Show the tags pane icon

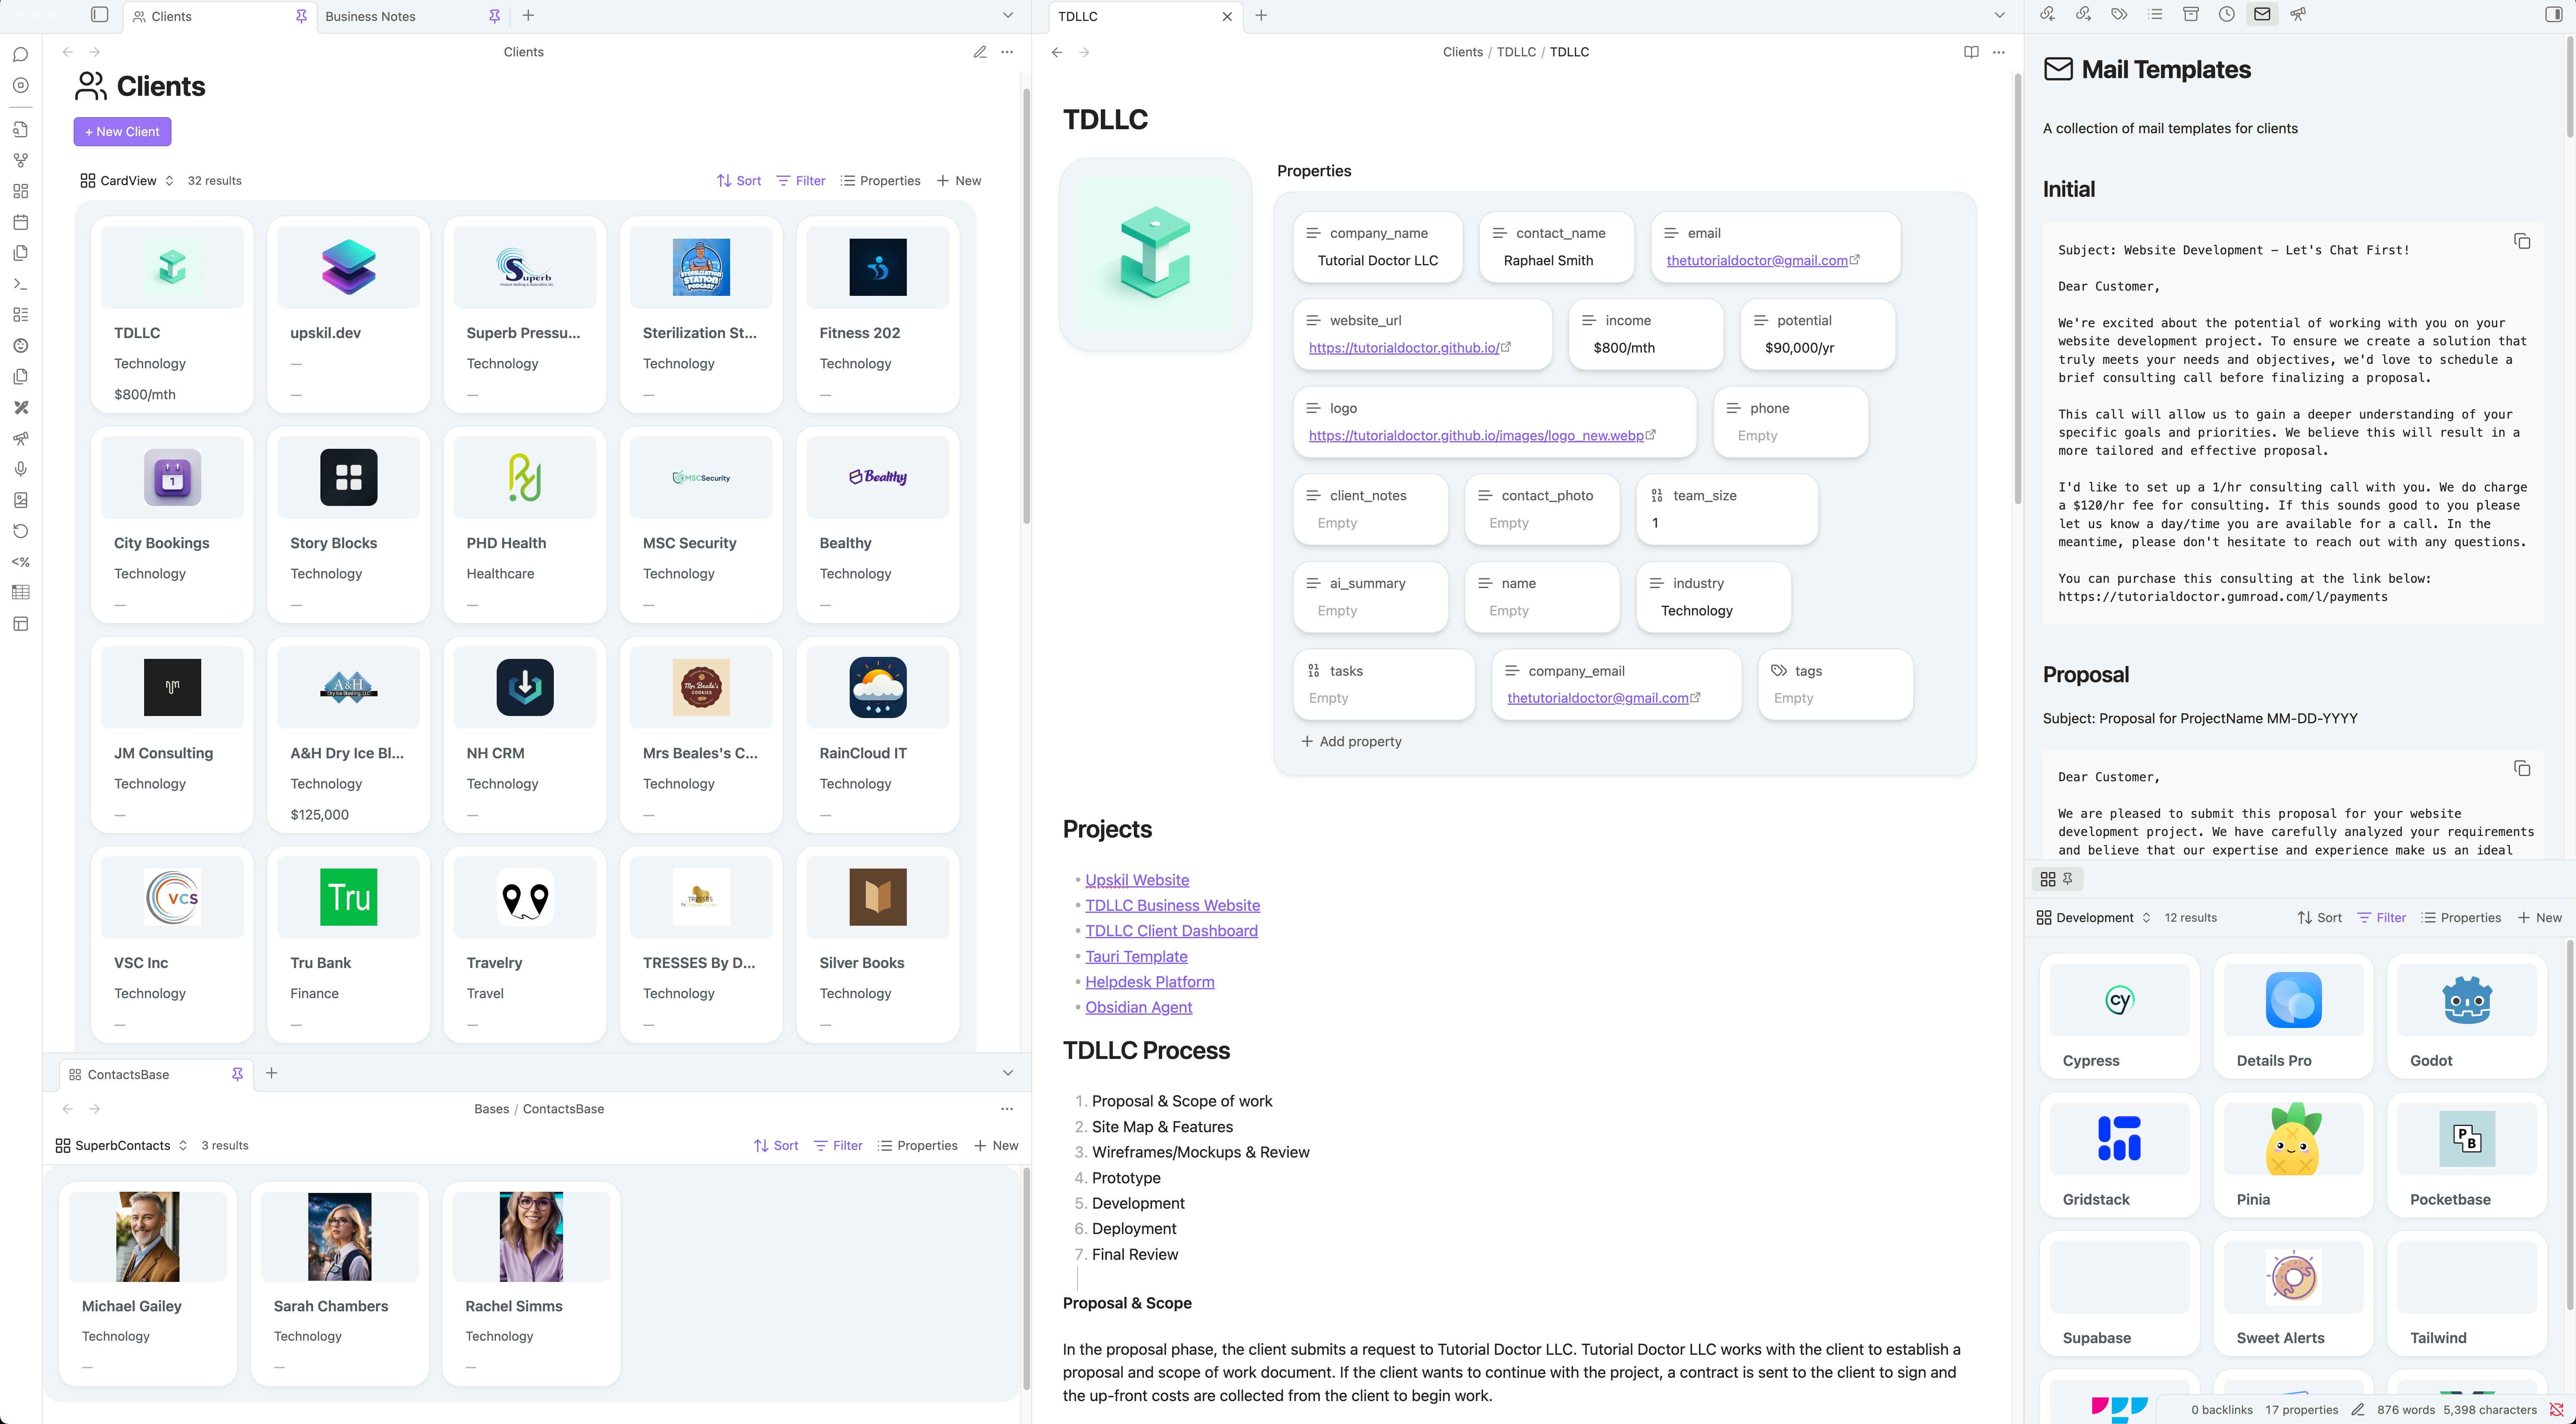click(x=2119, y=14)
